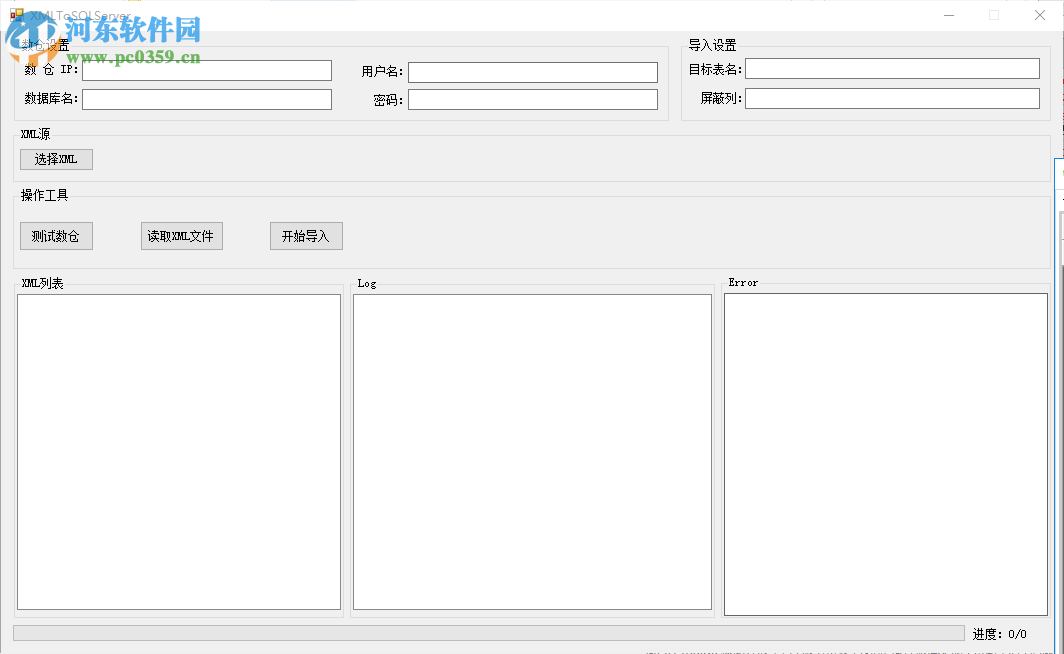Click the 测试数仓 connection test button

click(x=56, y=236)
